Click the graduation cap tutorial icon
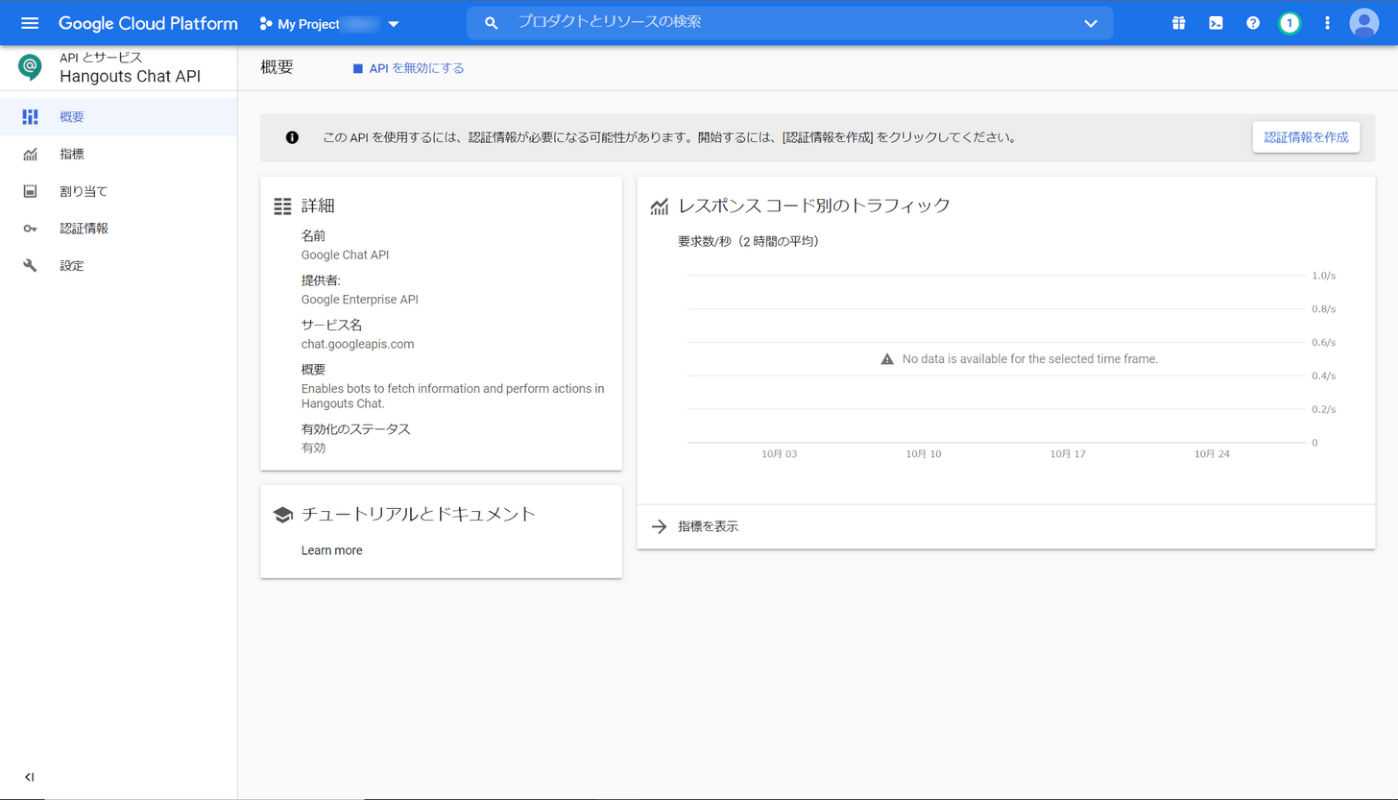 282,514
